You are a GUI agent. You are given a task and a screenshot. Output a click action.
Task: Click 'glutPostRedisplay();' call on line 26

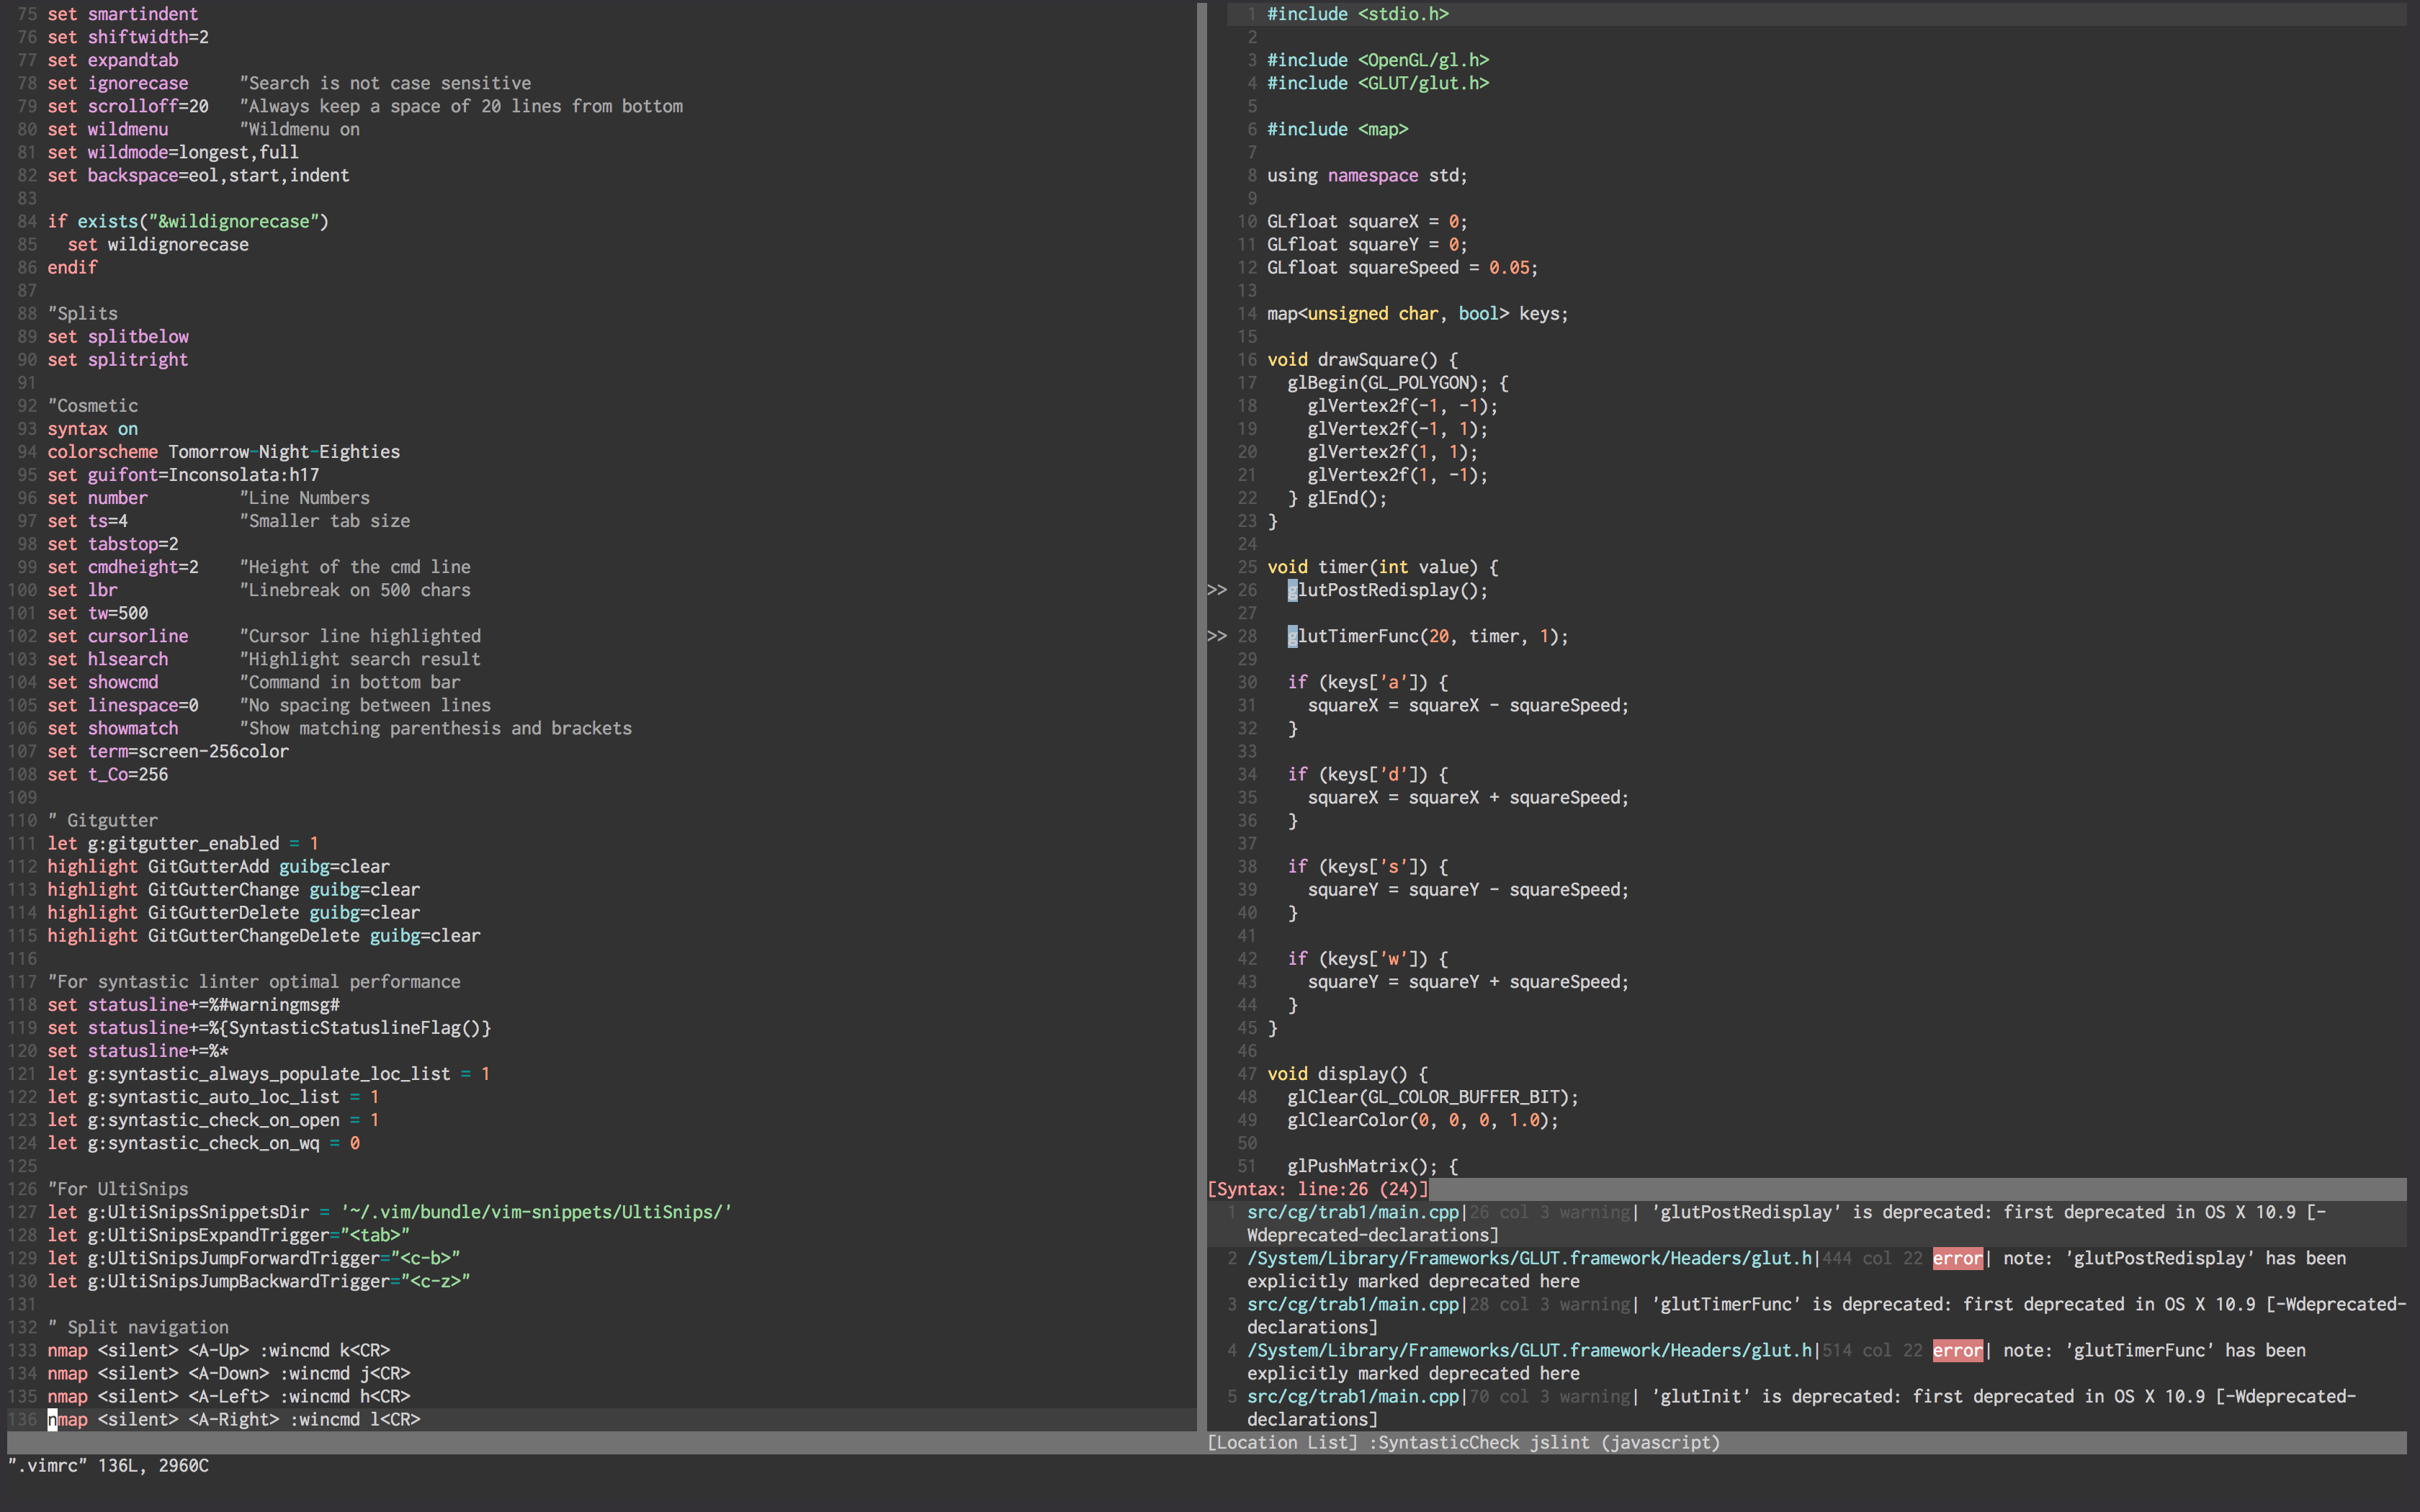tap(1388, 590)
